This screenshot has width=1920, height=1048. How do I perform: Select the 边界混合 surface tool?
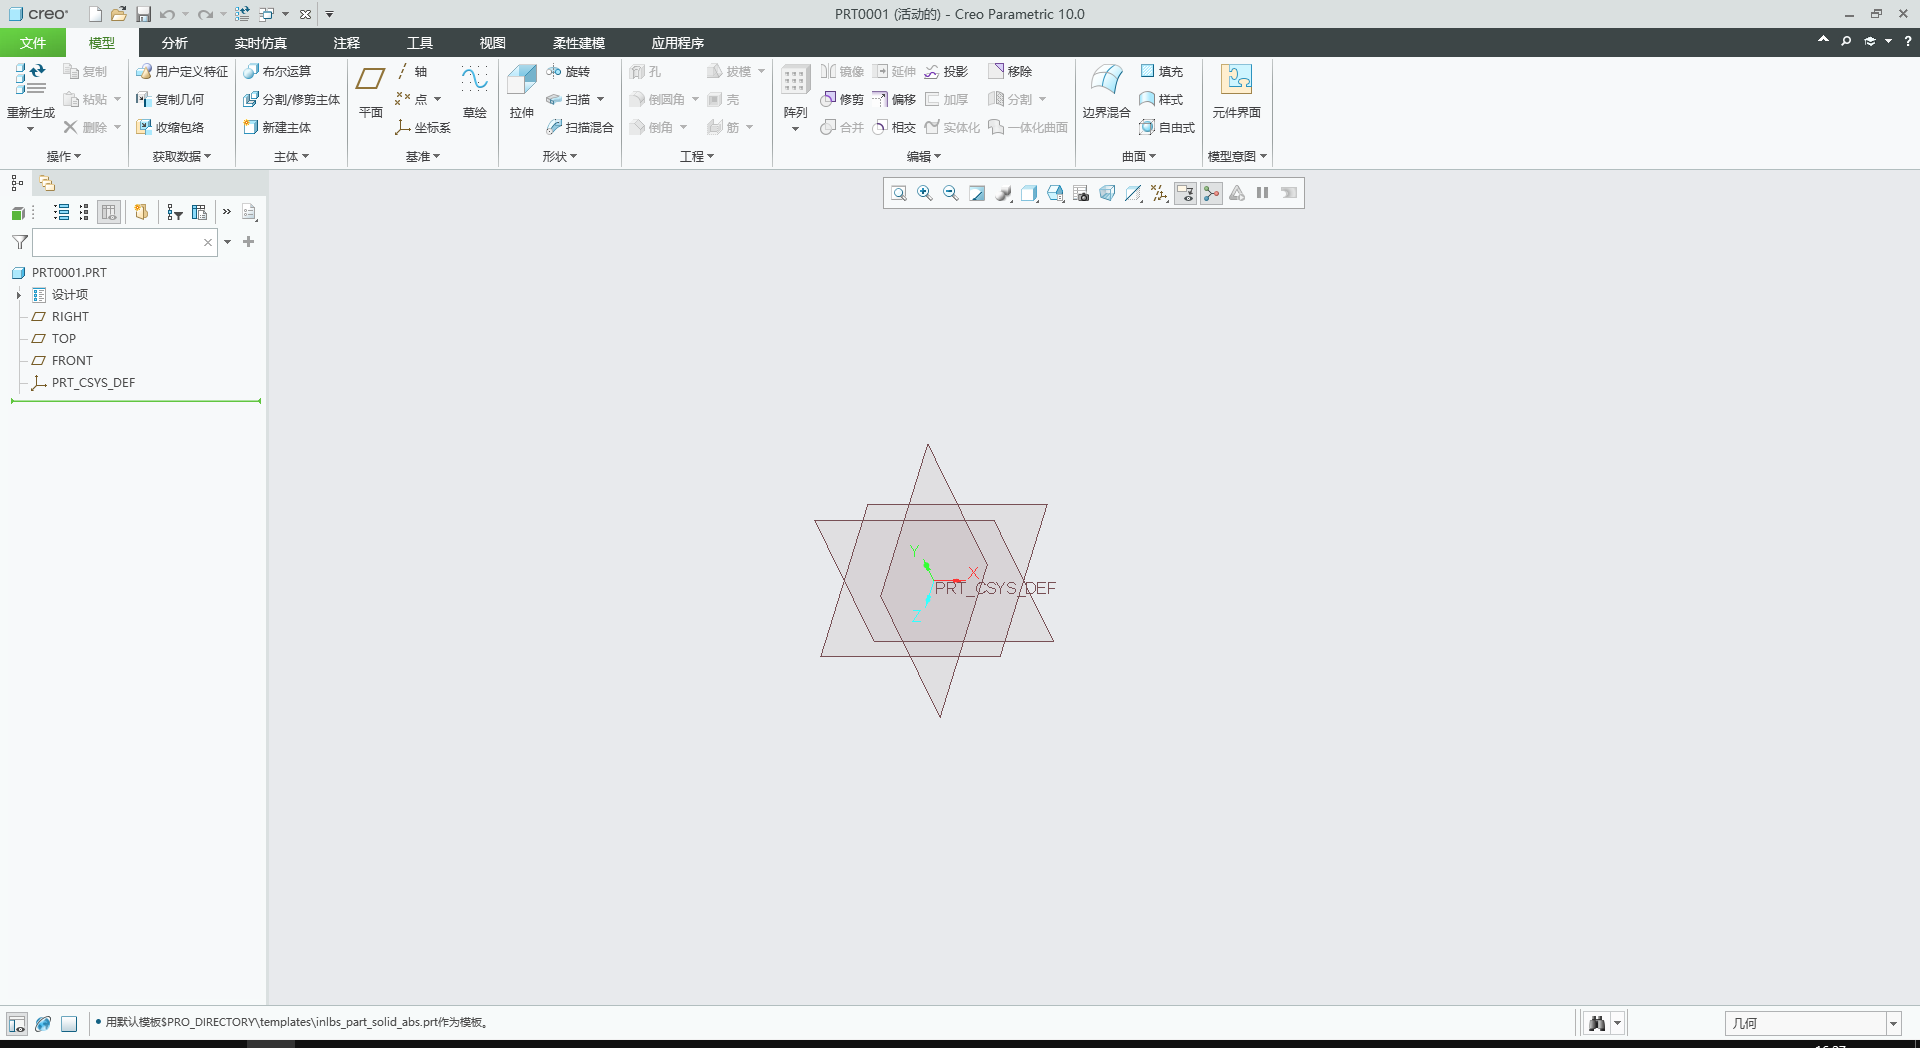pyautogui.click(x=1106, y=90)
